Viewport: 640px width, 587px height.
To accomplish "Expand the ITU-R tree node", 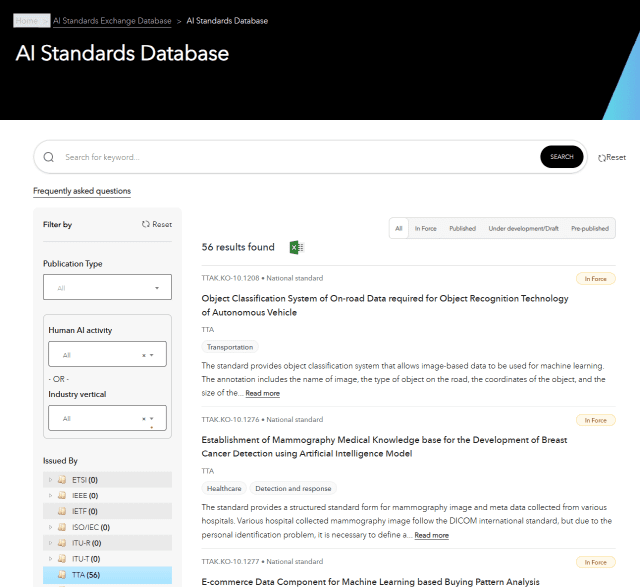I will [50, 543].
